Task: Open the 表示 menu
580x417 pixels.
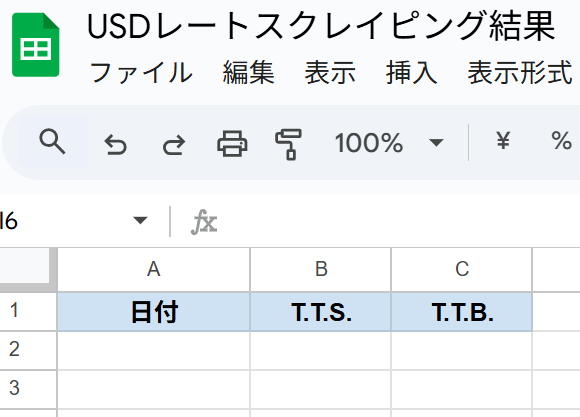Action: point(330,73)
